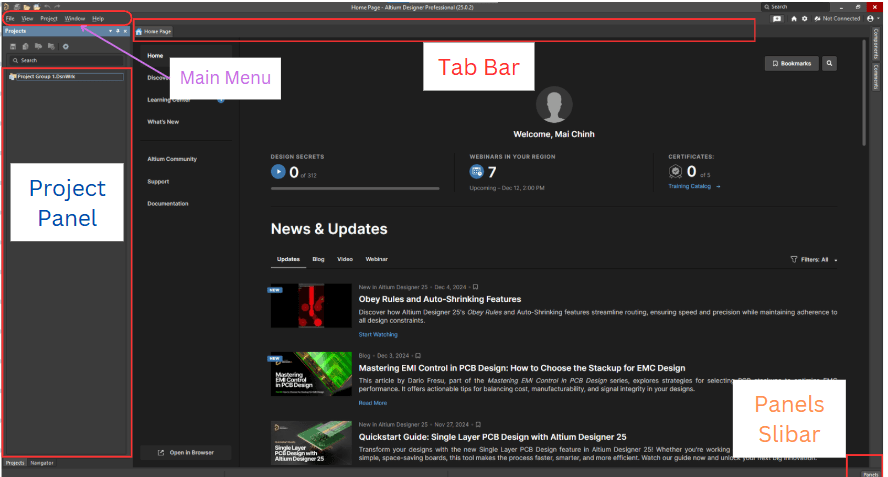Click the Projects panel search field

point(68,60)
